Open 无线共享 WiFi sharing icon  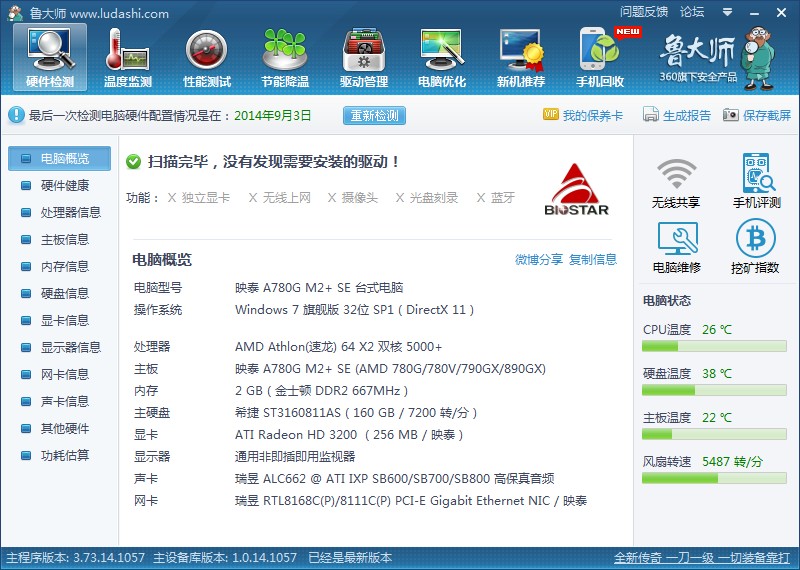[676, 182]
